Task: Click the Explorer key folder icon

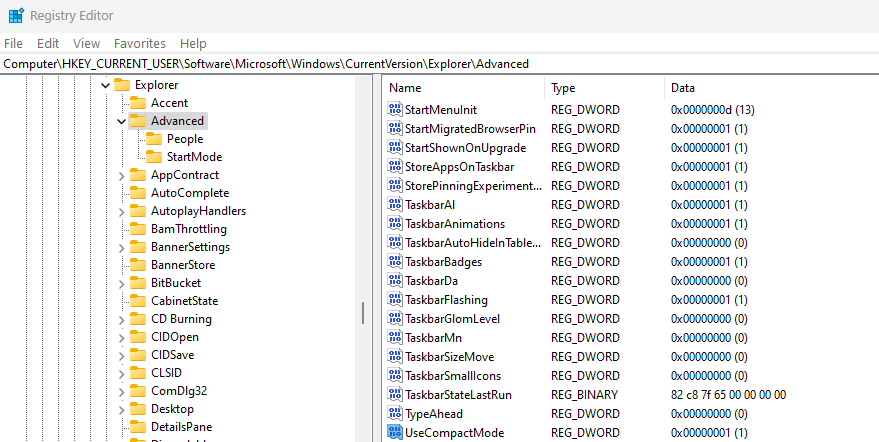Action: coord(122,85)
